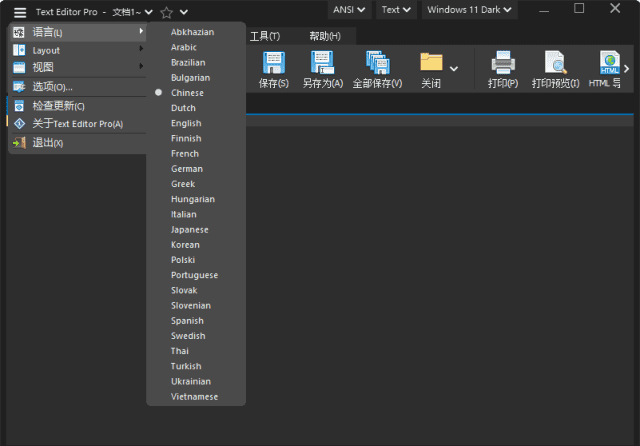This screenshot has width=640, height=446.
Task: Click the Save (保存) floppy disk icon
Action: (274, 62)
